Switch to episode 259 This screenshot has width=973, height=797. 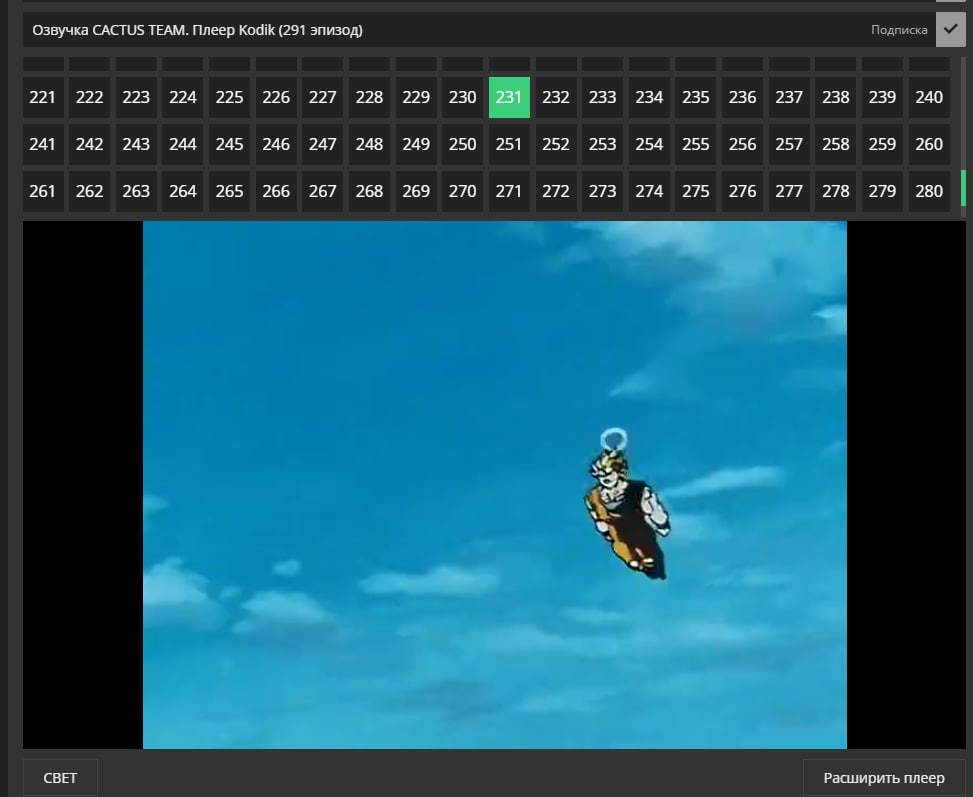tap(882, 145)
